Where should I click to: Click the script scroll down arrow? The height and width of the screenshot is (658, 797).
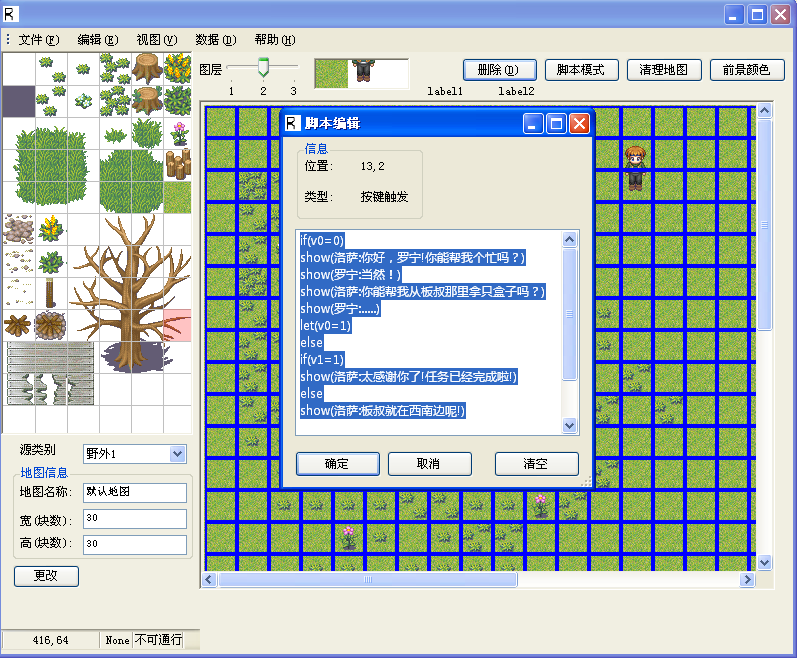tap(569, 425)
